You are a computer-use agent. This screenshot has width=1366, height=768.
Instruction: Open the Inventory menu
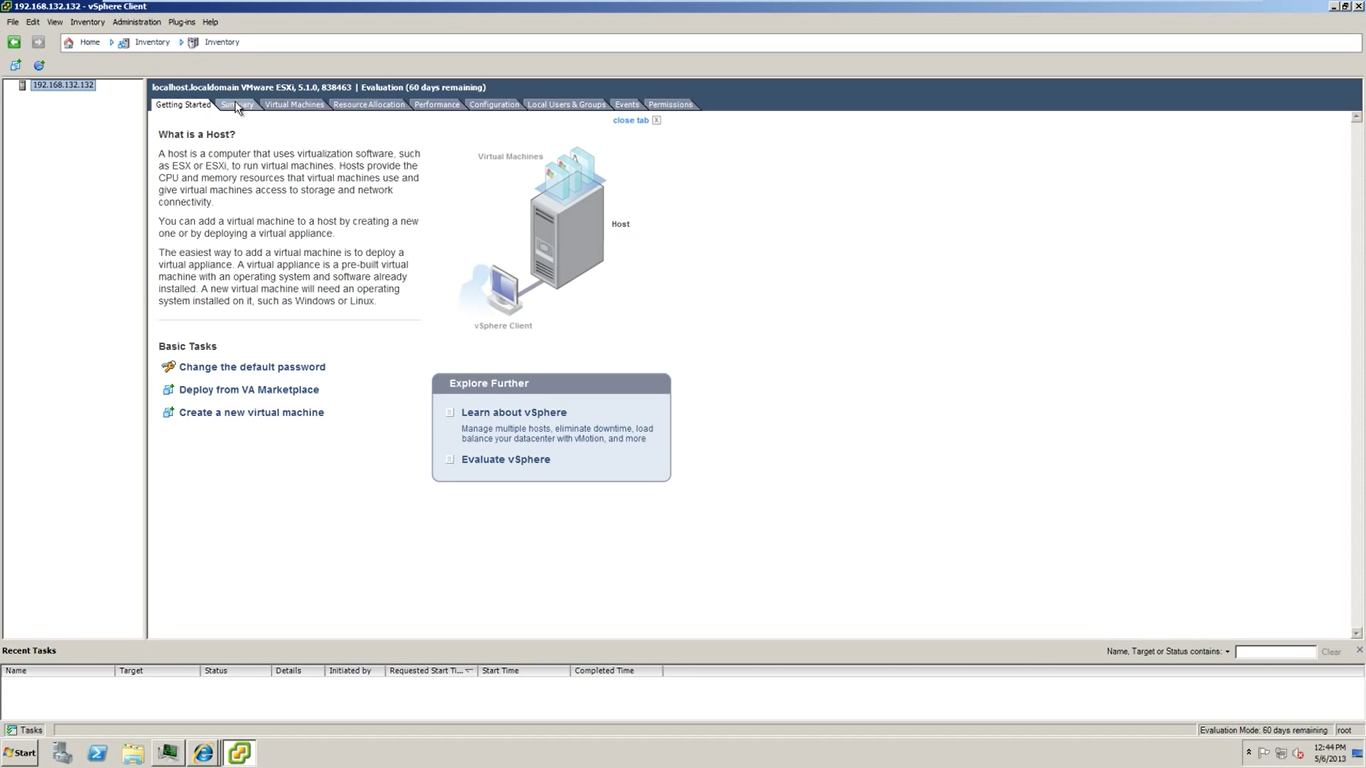tap(87, 22)
